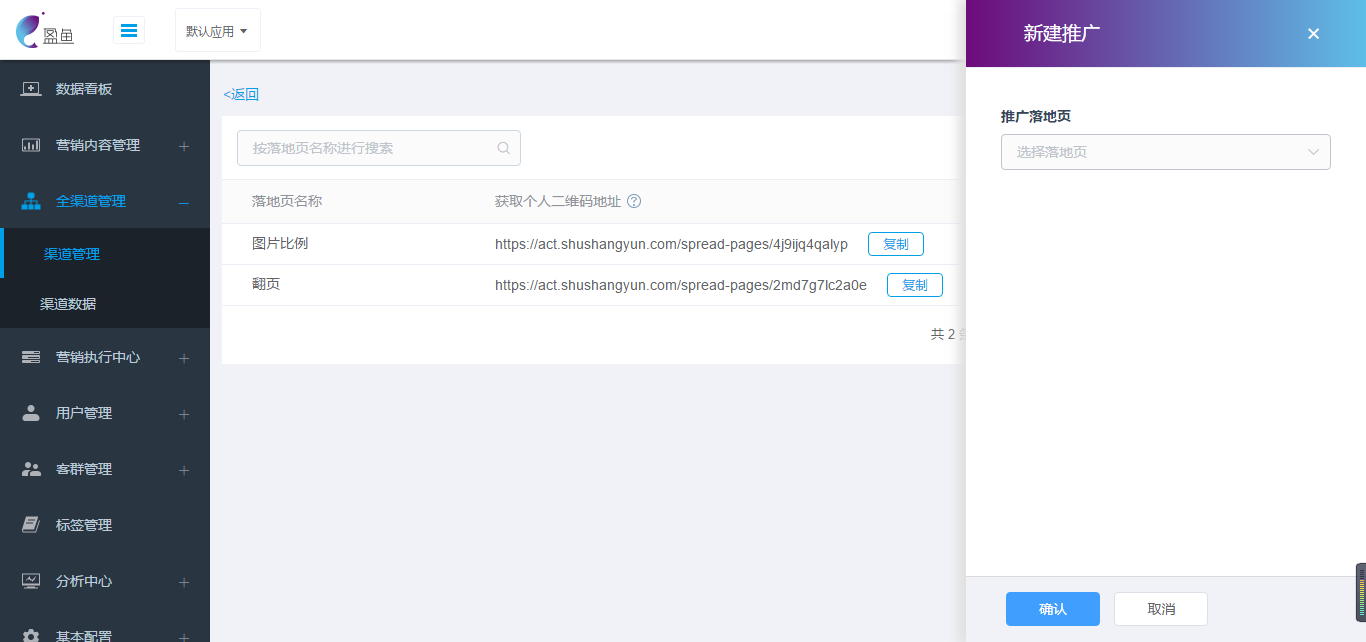
Task: Click the 推广落地页 field label
Action: [1036, 116]
